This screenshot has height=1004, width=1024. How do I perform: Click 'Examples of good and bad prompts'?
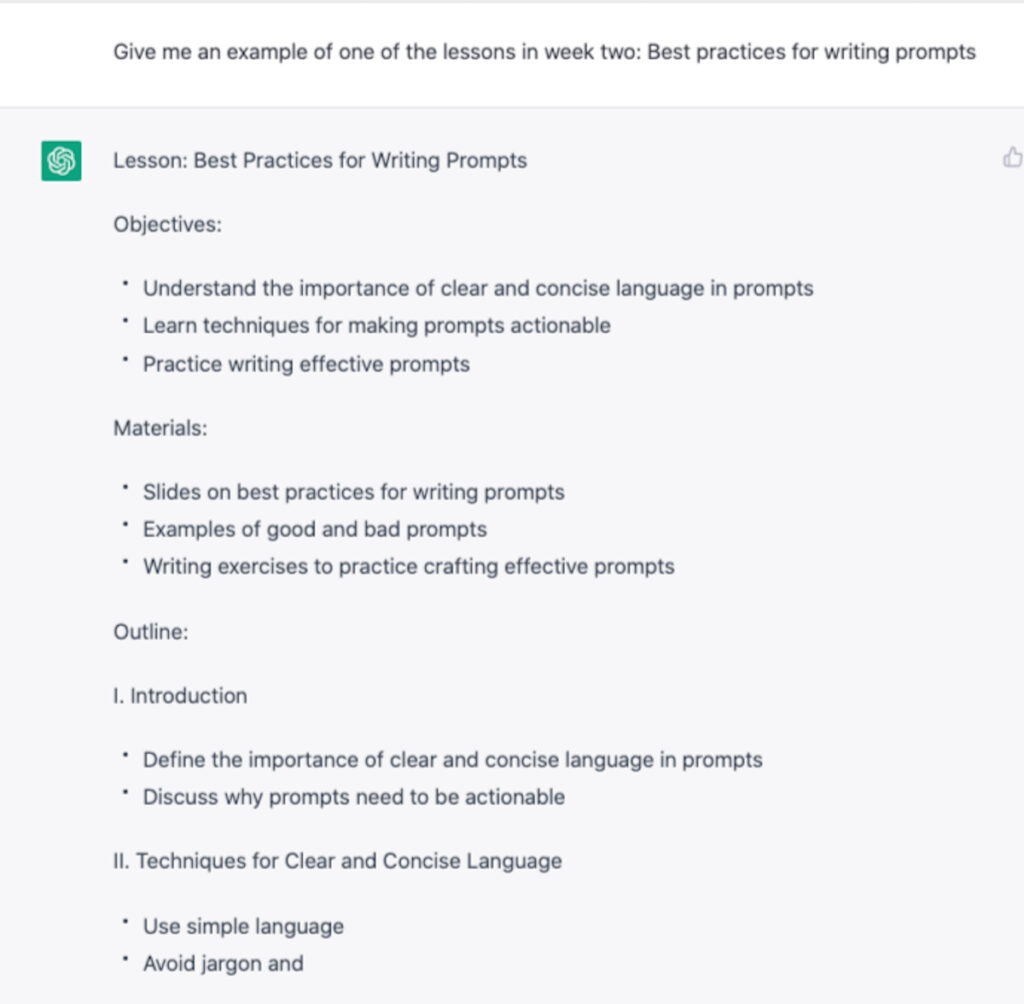(315, 530)
